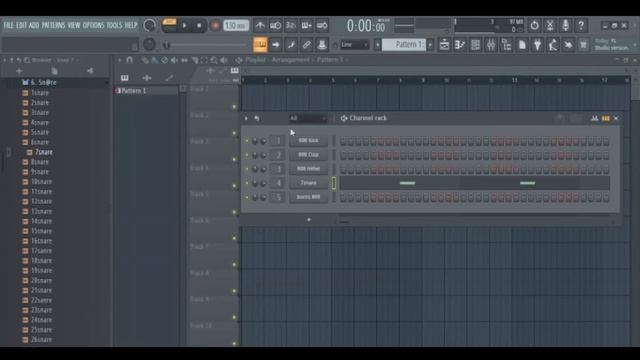Toggle pattern/song mode switch
This screenshot has height=360, width=640.
pos(169,25)
